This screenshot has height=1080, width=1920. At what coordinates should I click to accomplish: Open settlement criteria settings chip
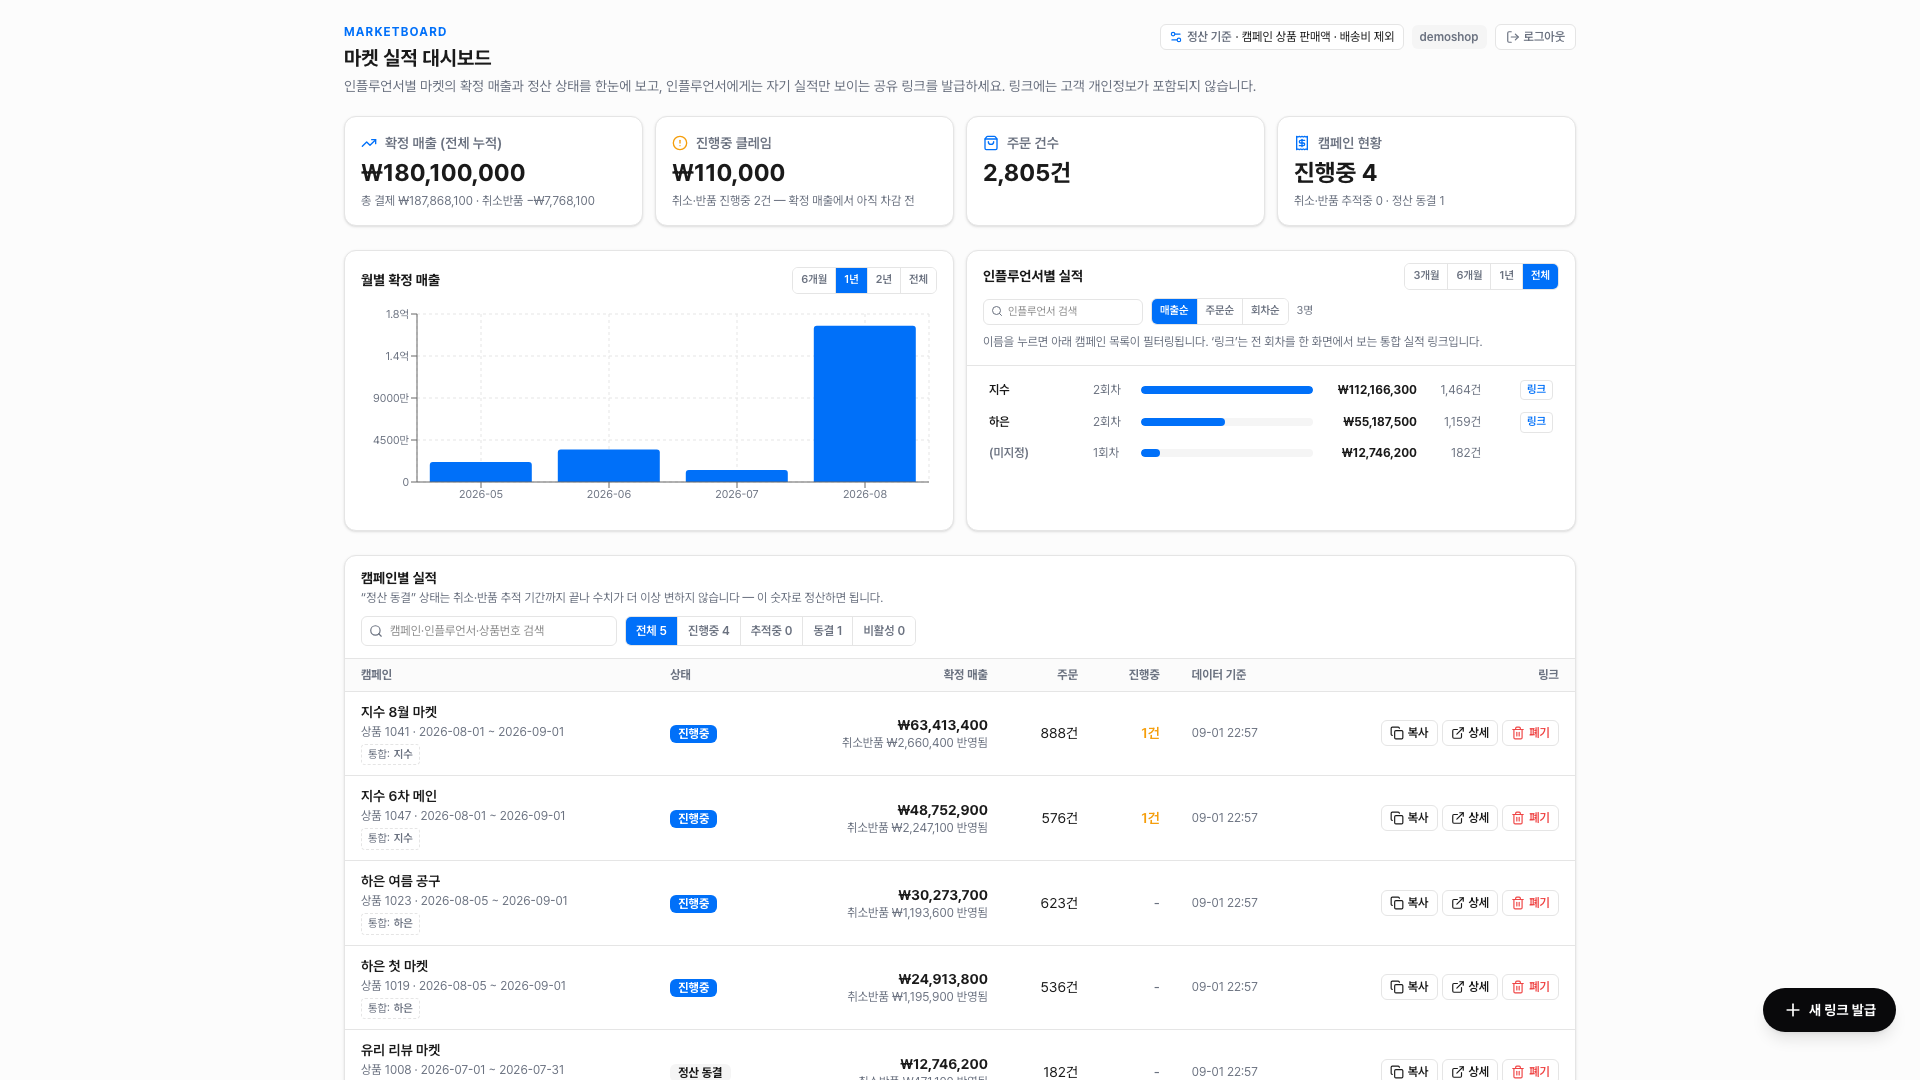coord(1282,37)
